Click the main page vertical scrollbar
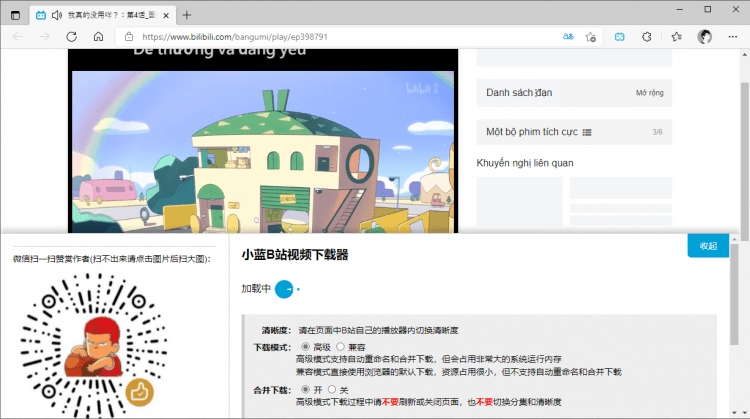The width and height of the screenshot is (750, 419). [x=745, y=161]
